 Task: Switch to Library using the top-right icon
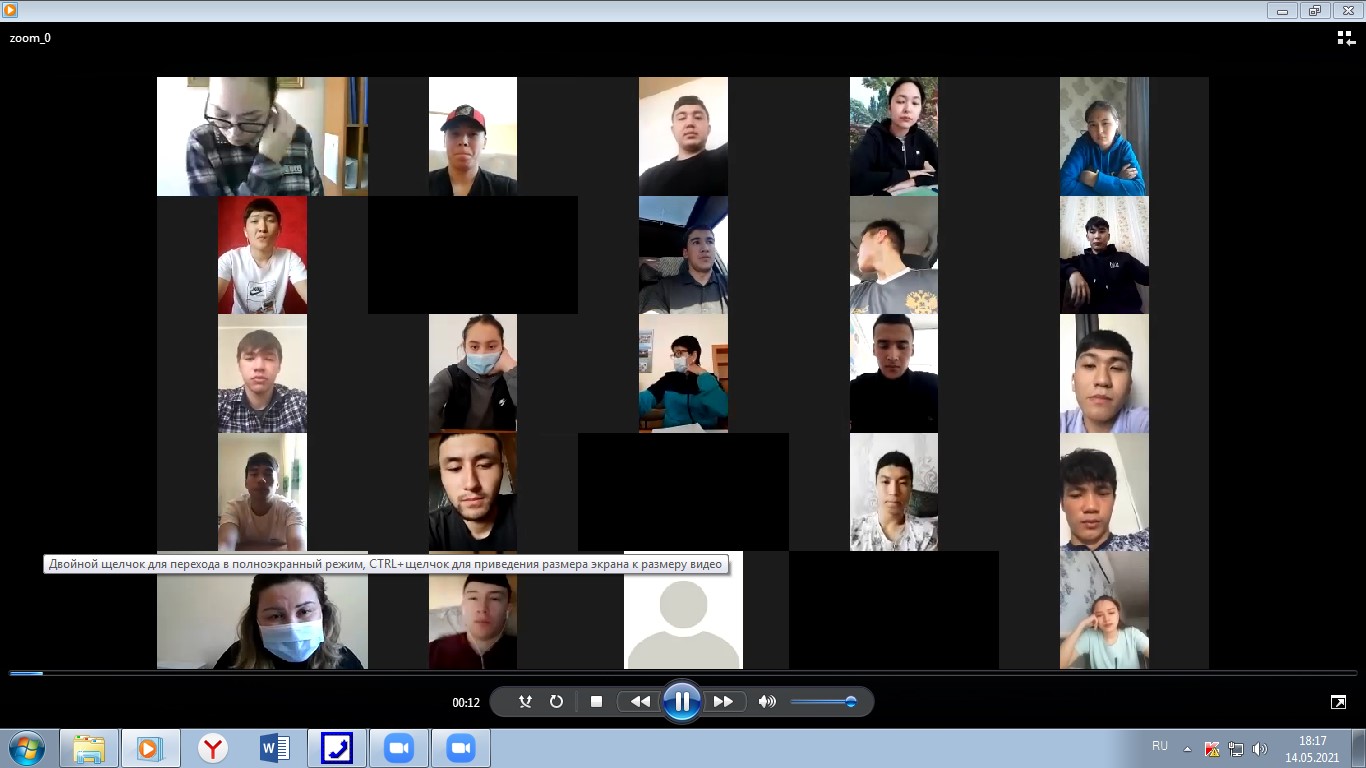pos(1346,38)
